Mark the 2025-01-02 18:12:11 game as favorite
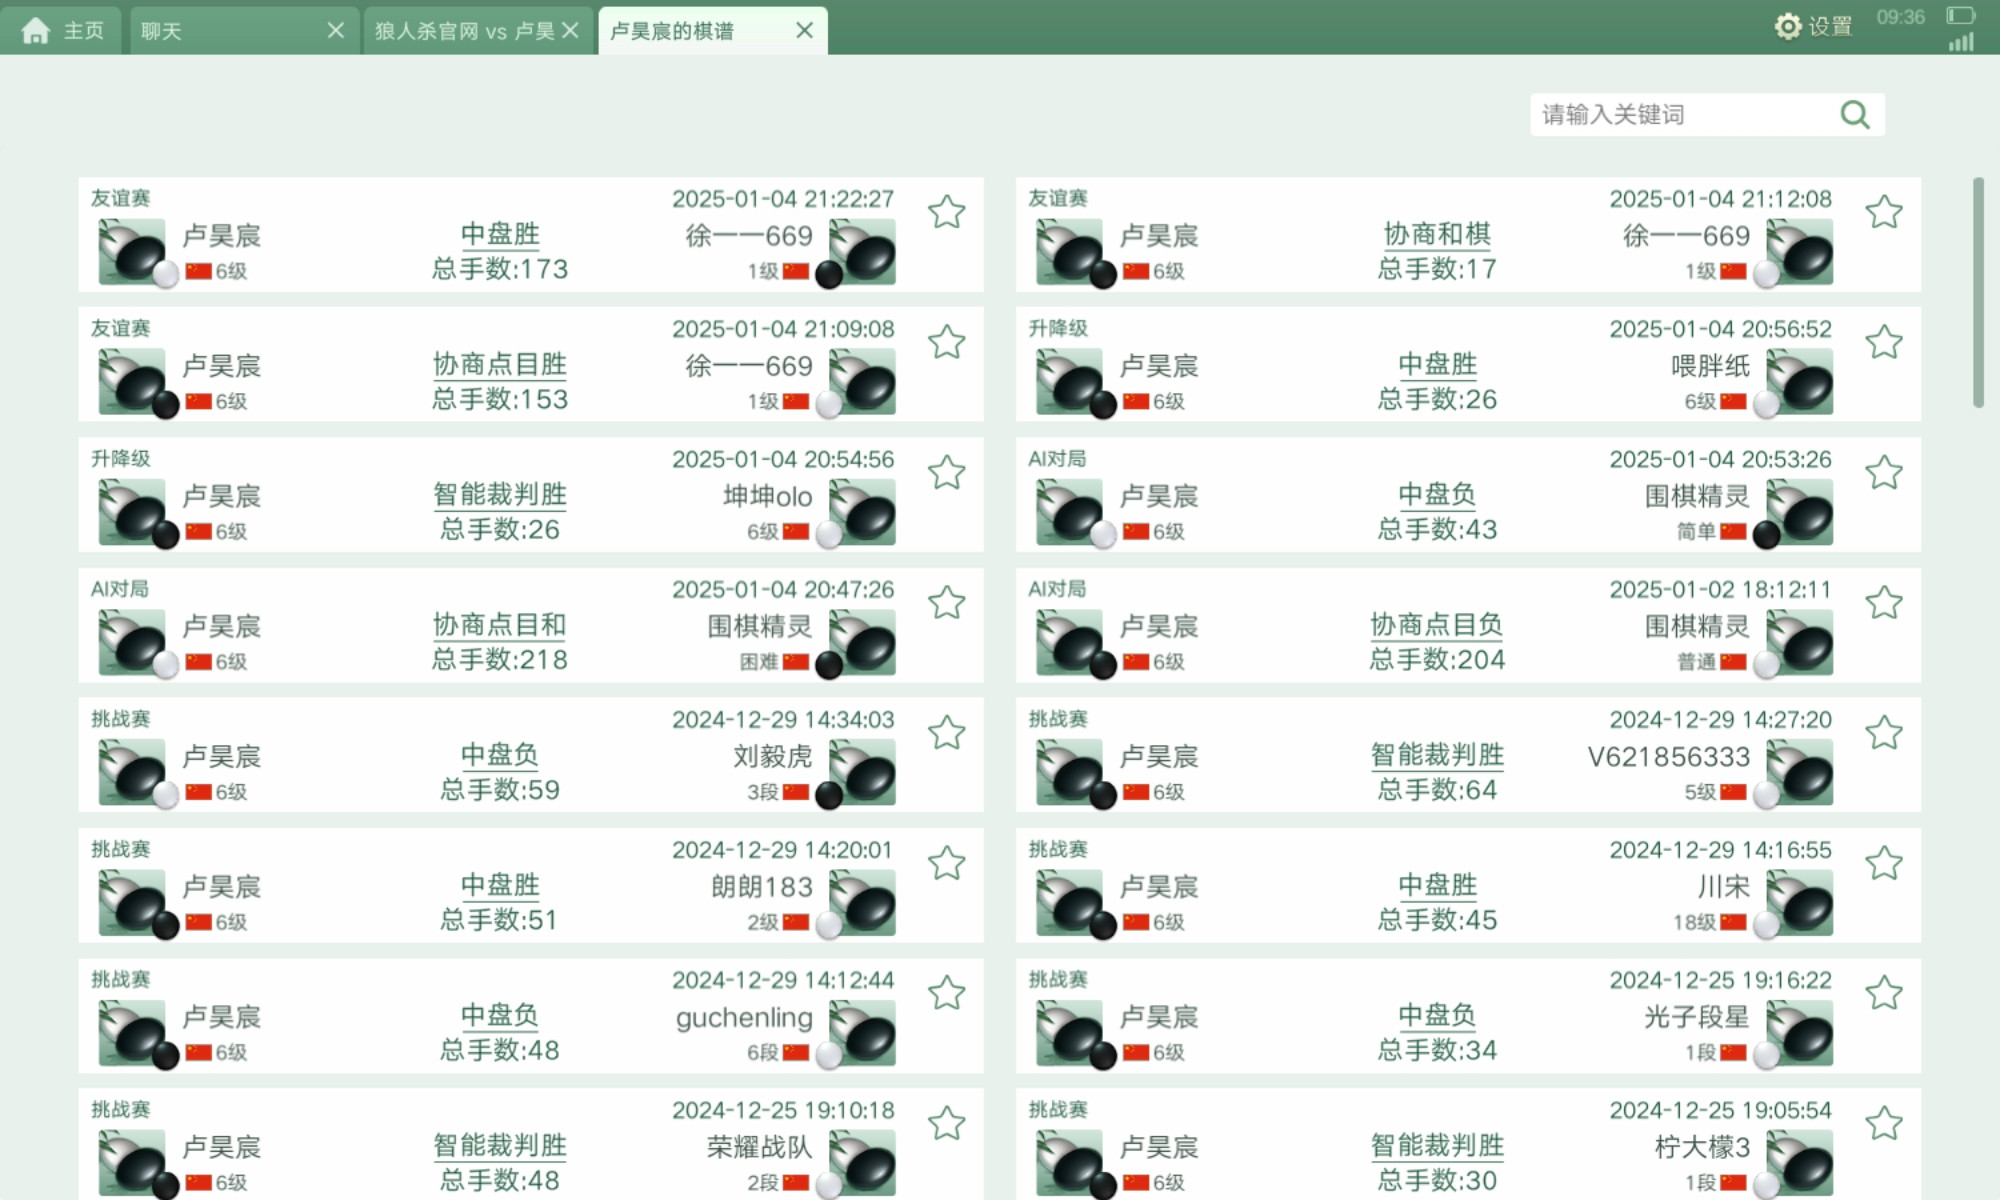This screenshot has width=2000, height=1200. click(1884, 602)
